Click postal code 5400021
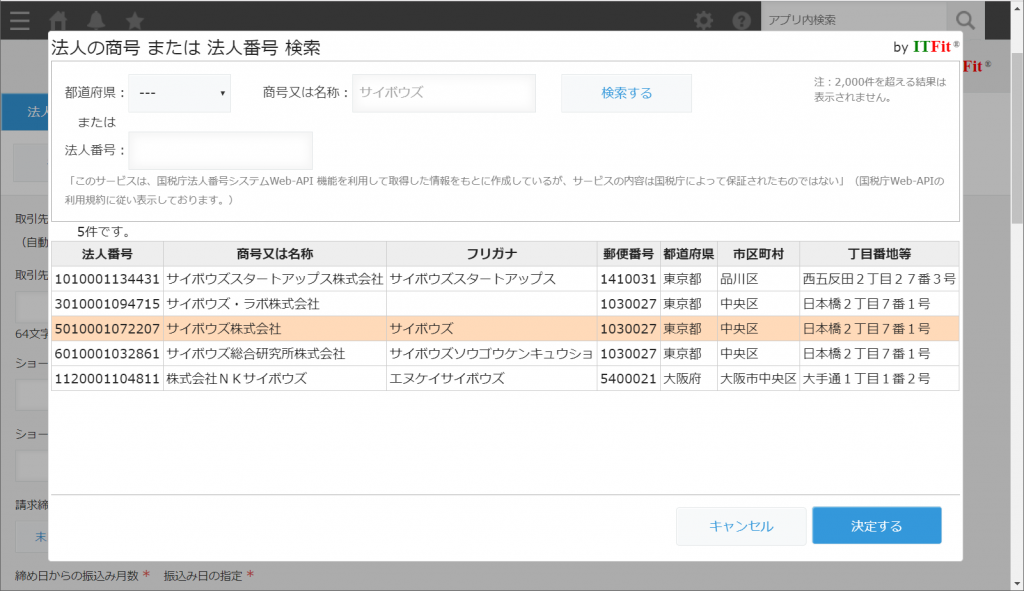Viewport: 1024px width, 591px height. [x=628, y=378]
